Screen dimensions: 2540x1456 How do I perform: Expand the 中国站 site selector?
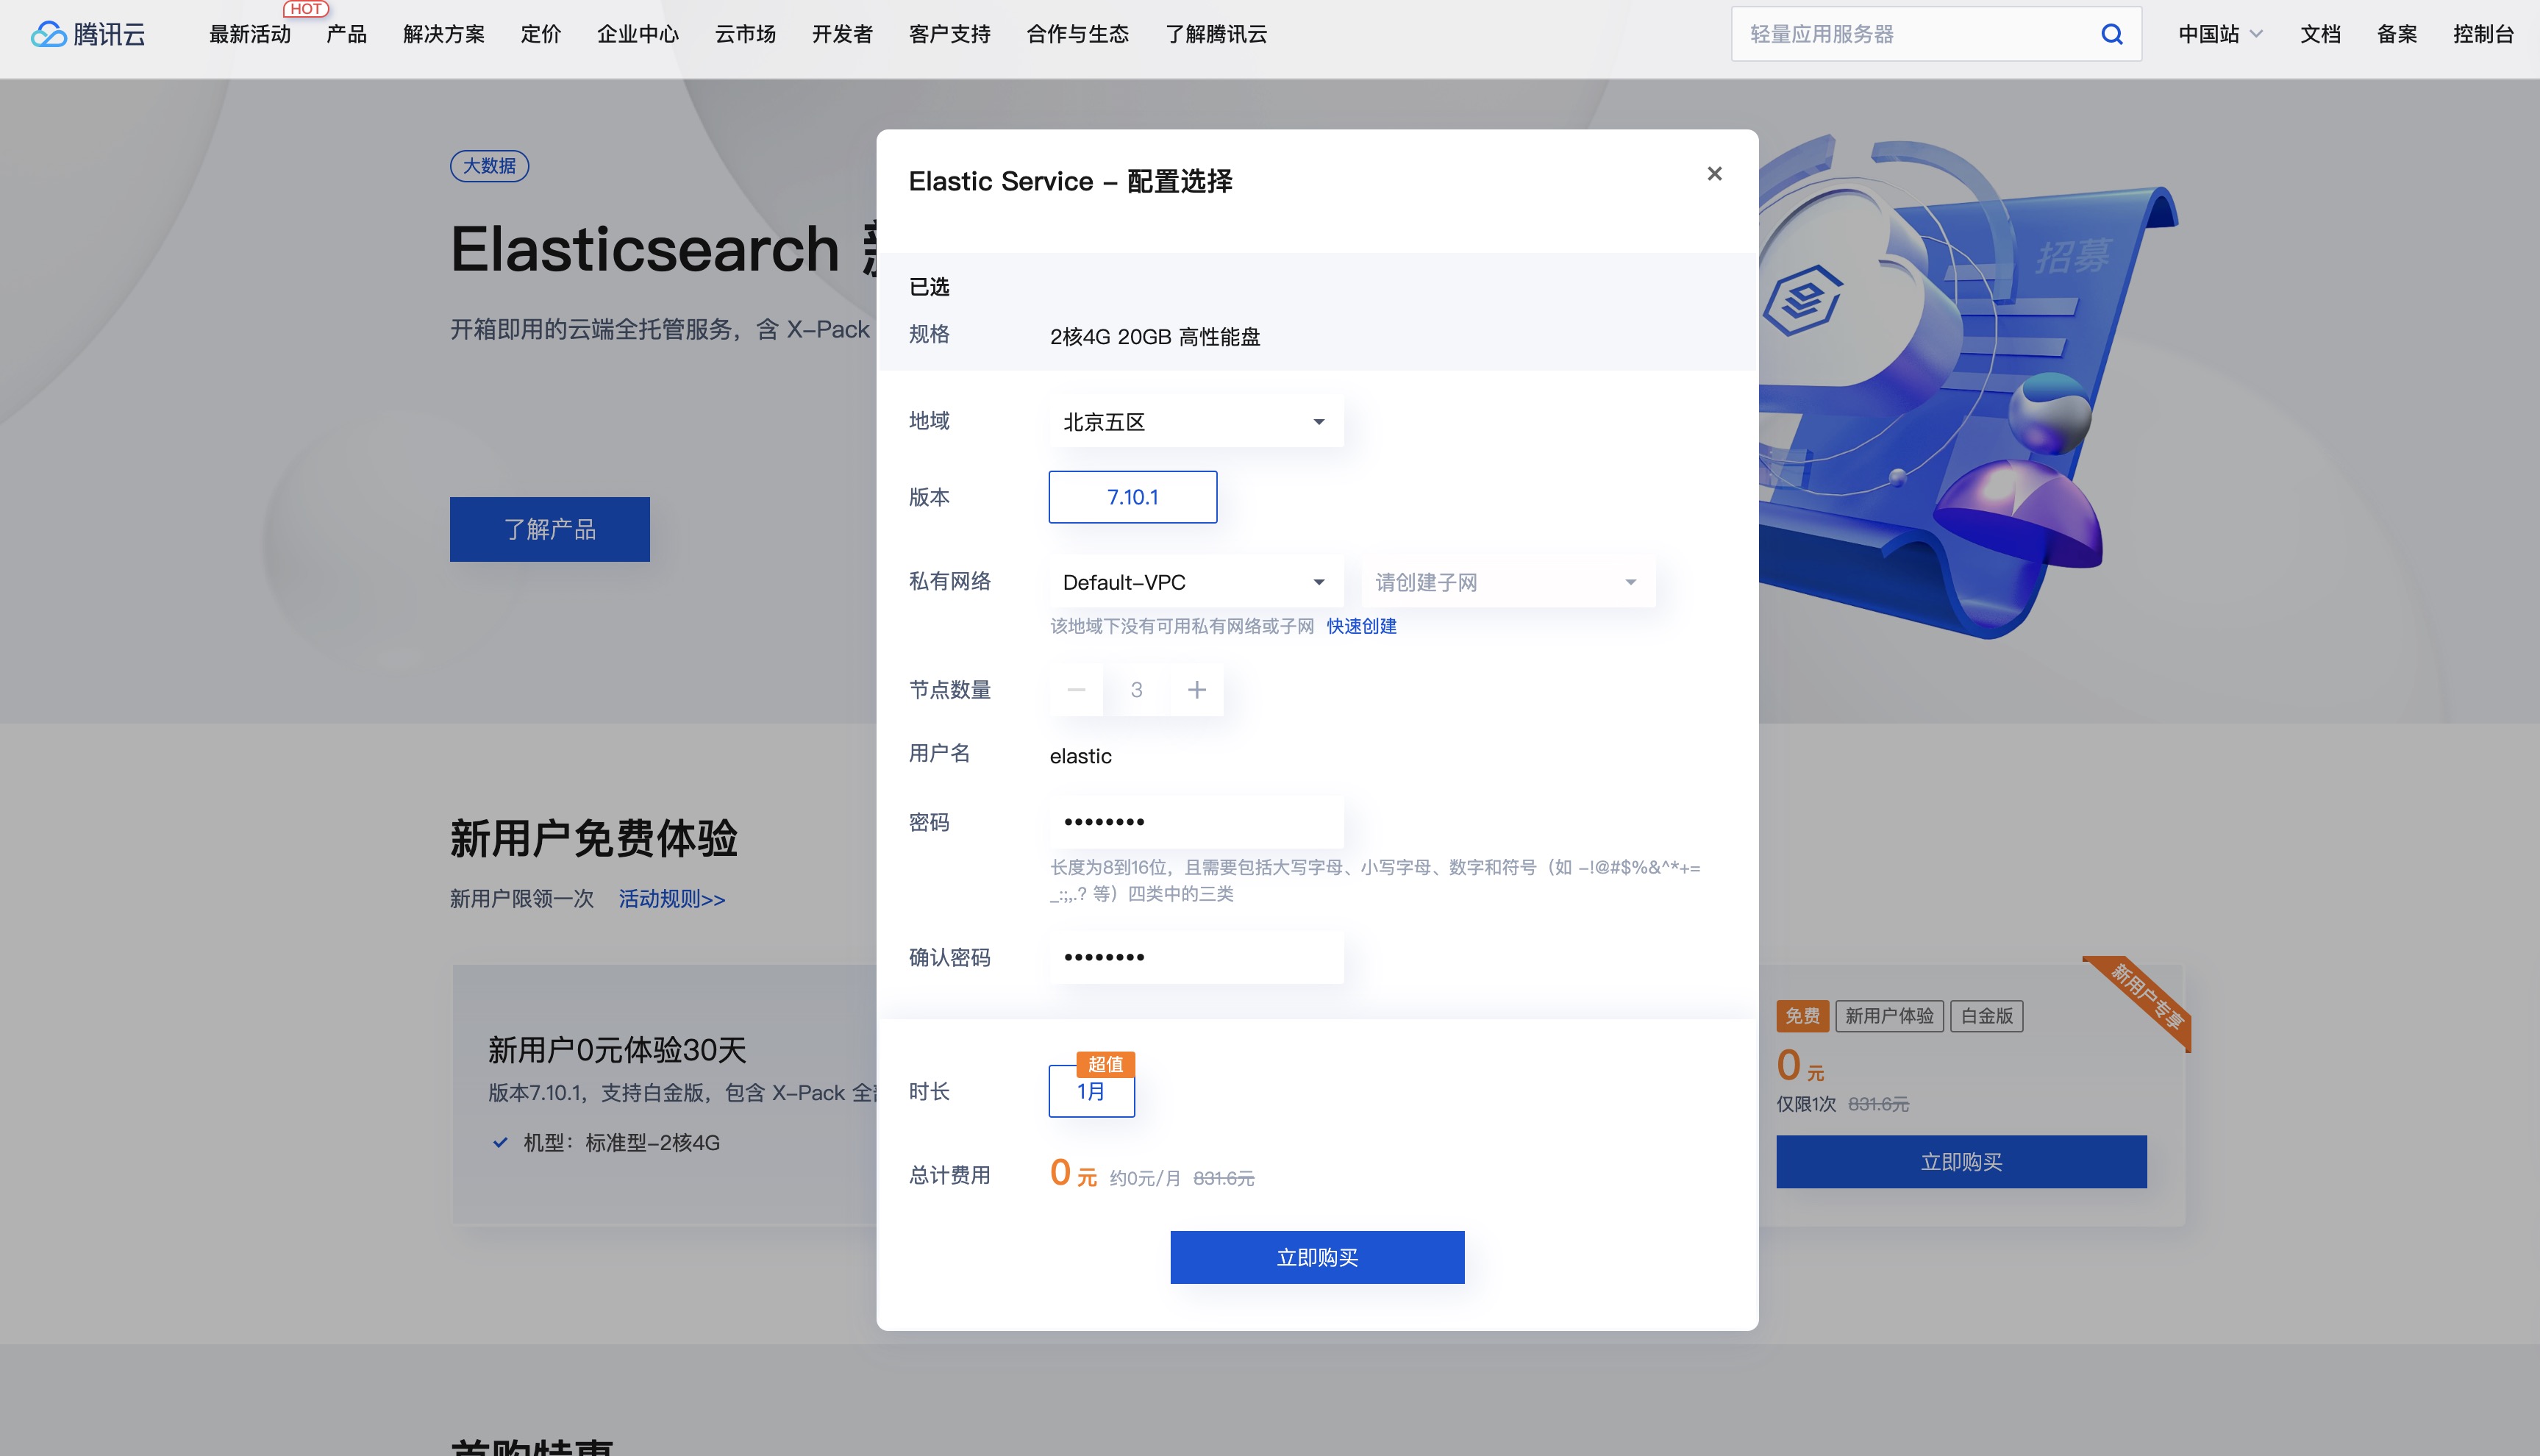coord(2220,34)
